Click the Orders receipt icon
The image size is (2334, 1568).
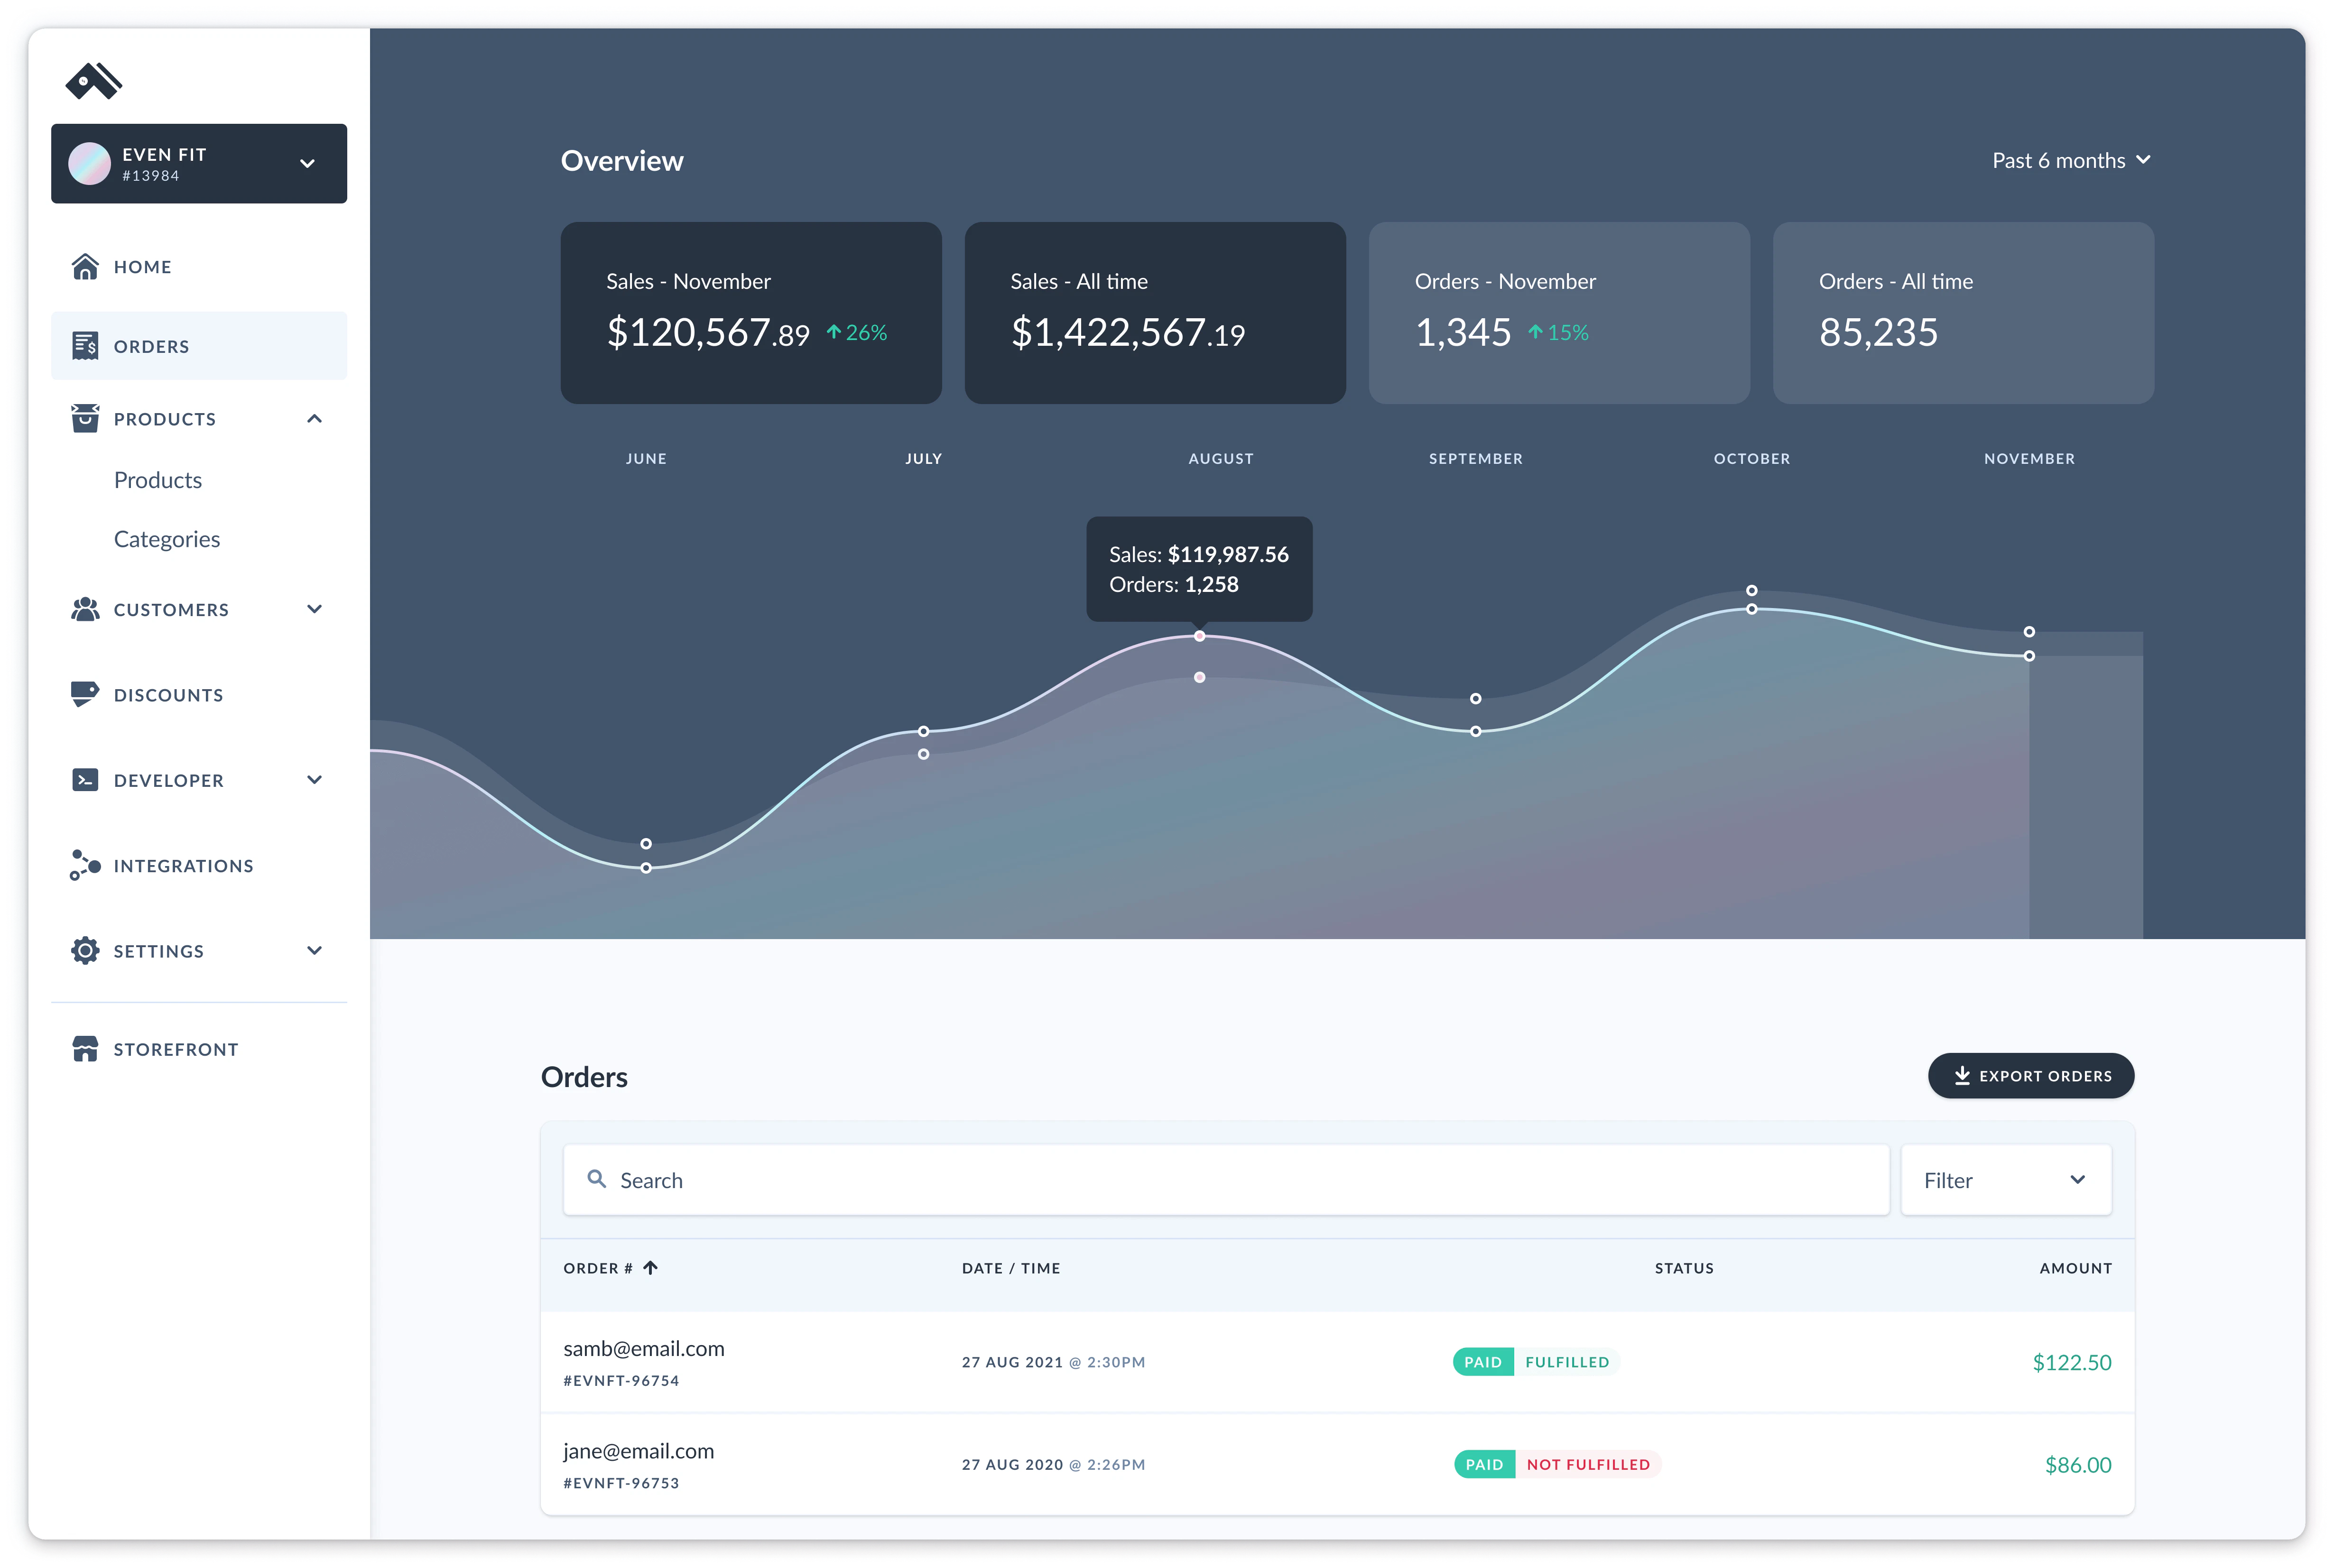pyautogui.click(x=85, y=346)
